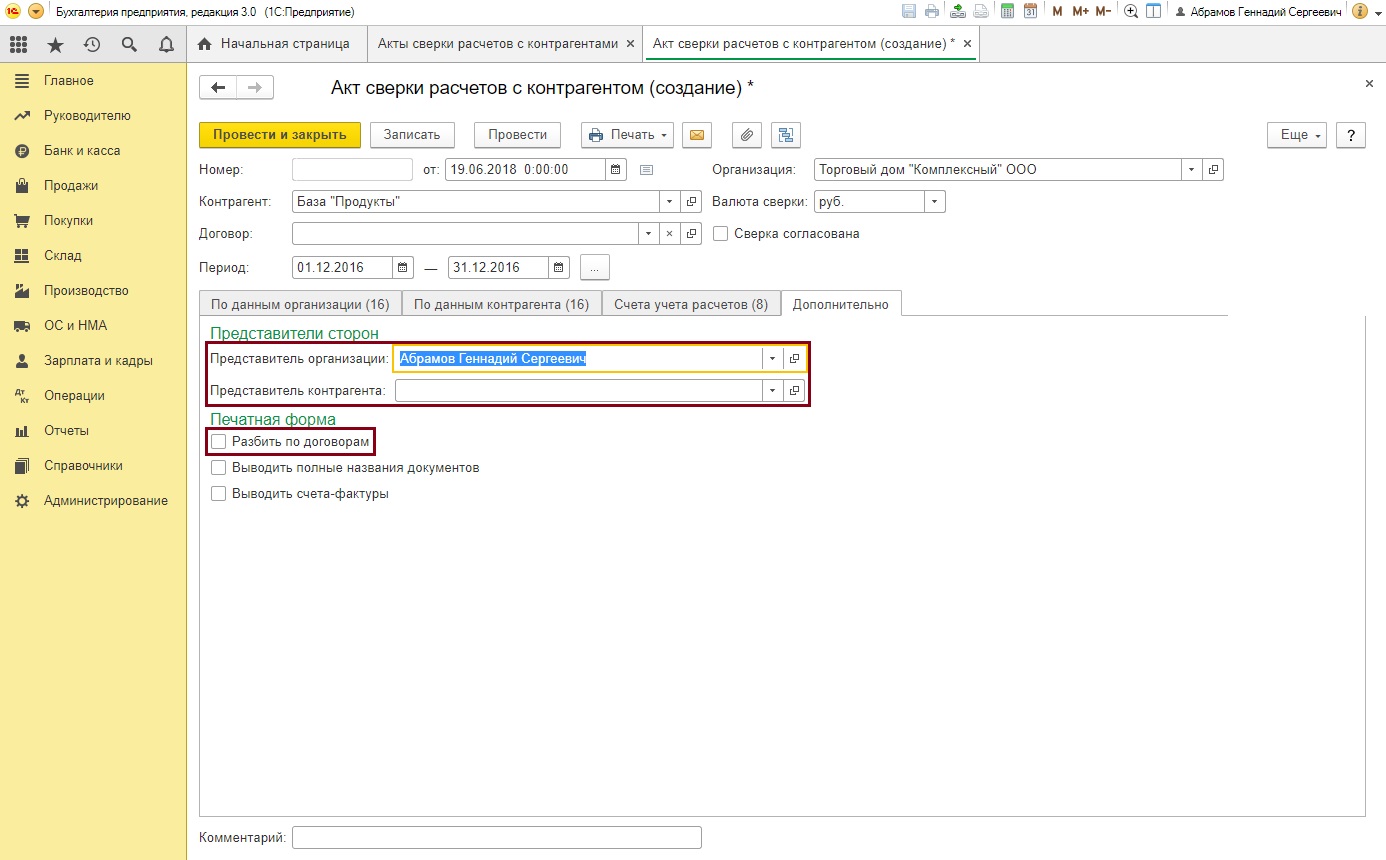Click the printer icon in title bar
Screen dimensions: 1386x860
(933, 11)
